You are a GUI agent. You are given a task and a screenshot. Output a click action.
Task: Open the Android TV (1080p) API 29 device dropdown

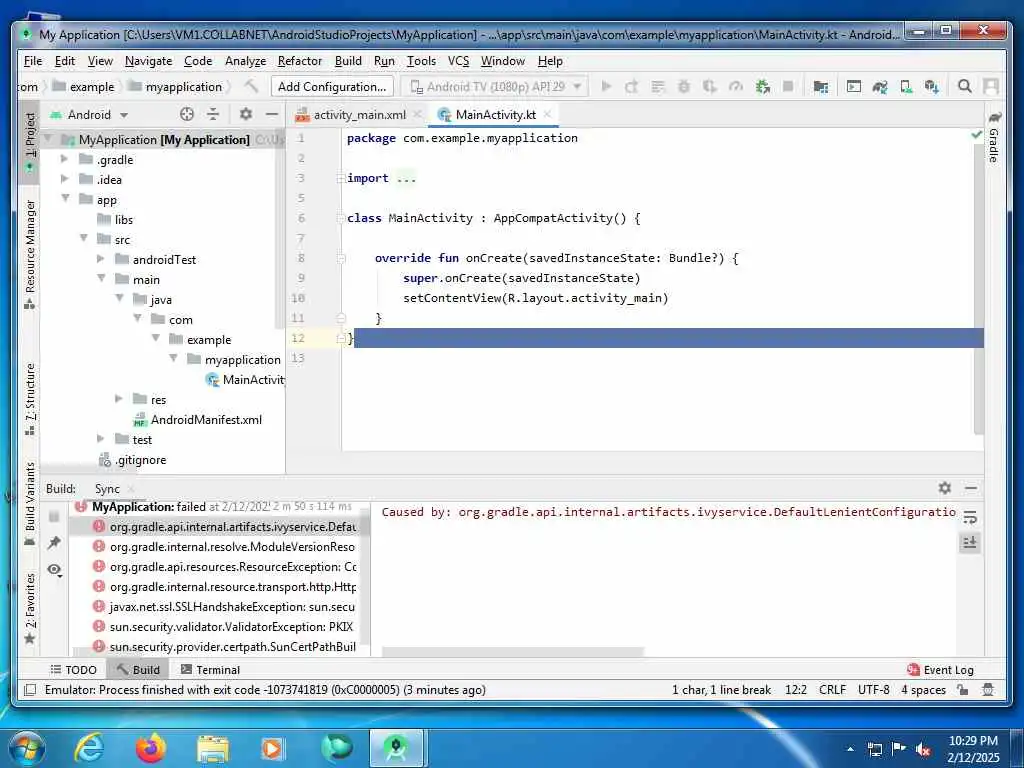(495, 86)
